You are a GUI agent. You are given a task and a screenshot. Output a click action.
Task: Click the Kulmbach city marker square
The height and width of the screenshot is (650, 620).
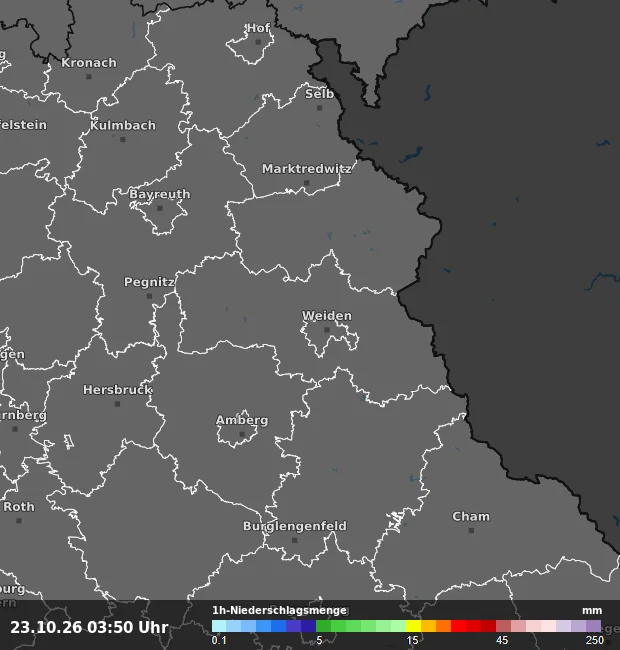click(x=123, y=139)
